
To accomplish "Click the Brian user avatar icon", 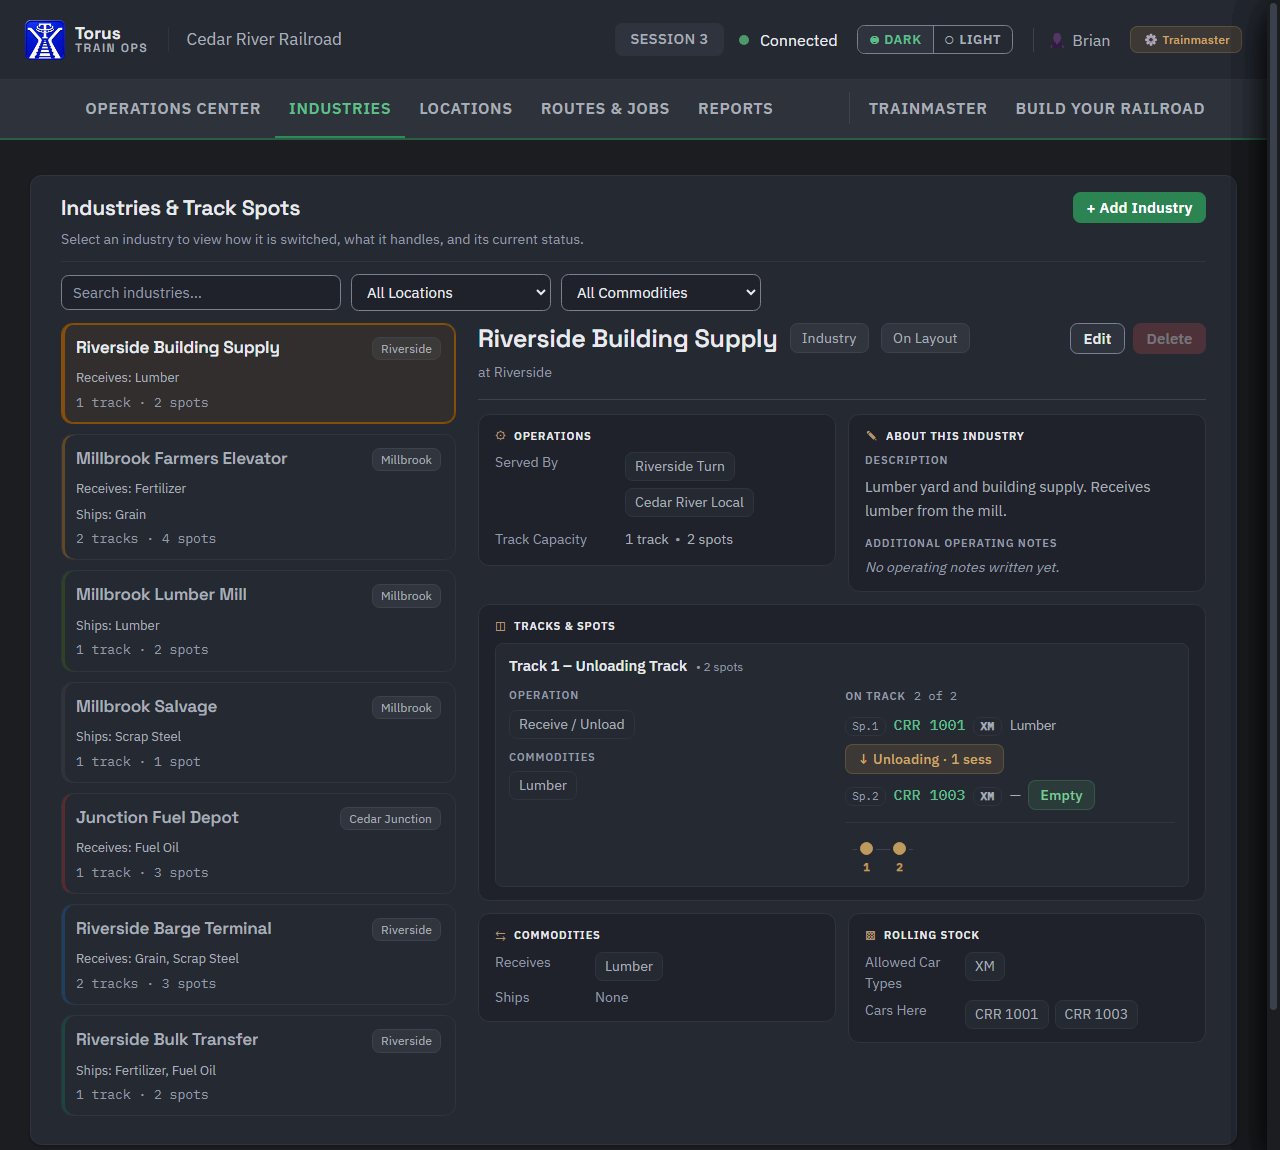I will [x=1057, y=40].
